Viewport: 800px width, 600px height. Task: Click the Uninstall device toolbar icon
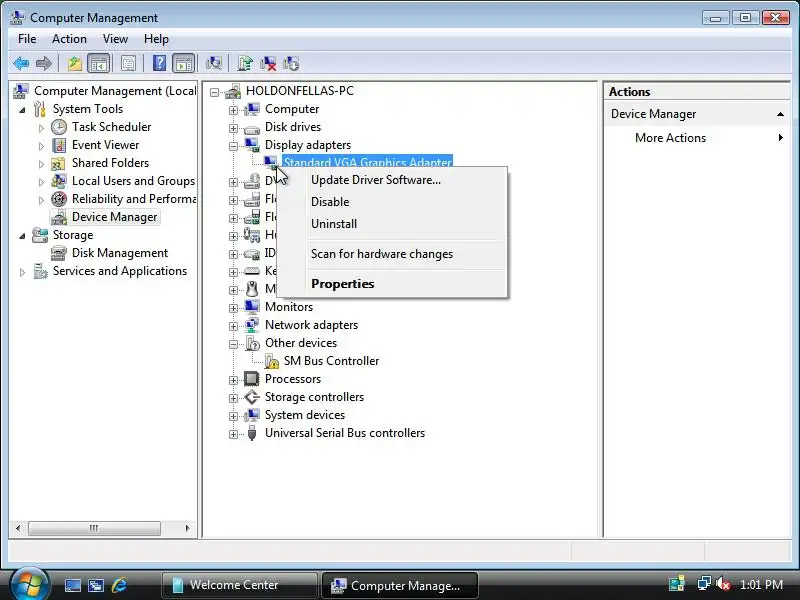tap(291, 64)
